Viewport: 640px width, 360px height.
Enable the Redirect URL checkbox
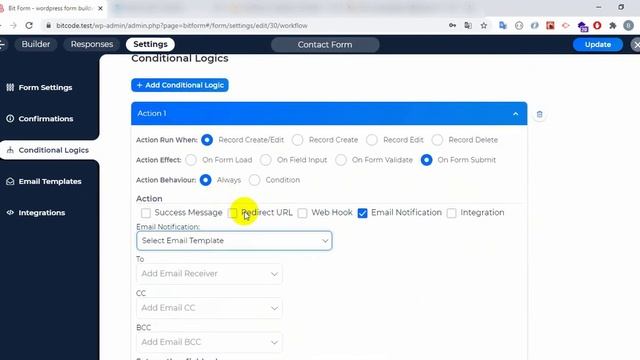point(233,213)
